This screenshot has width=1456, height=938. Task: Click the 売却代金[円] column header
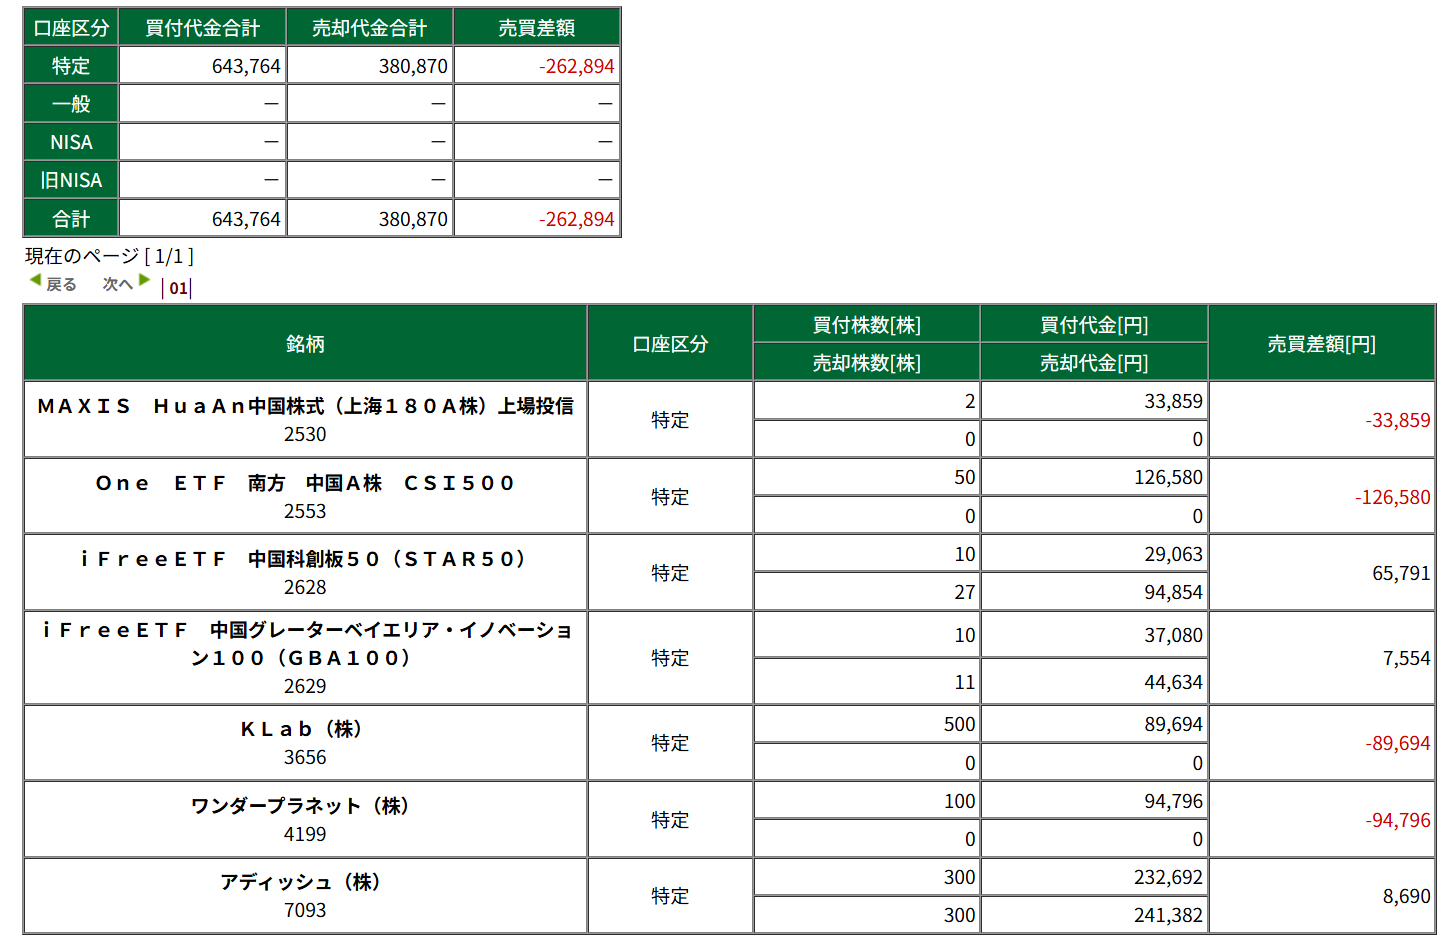coord(1093,362)
